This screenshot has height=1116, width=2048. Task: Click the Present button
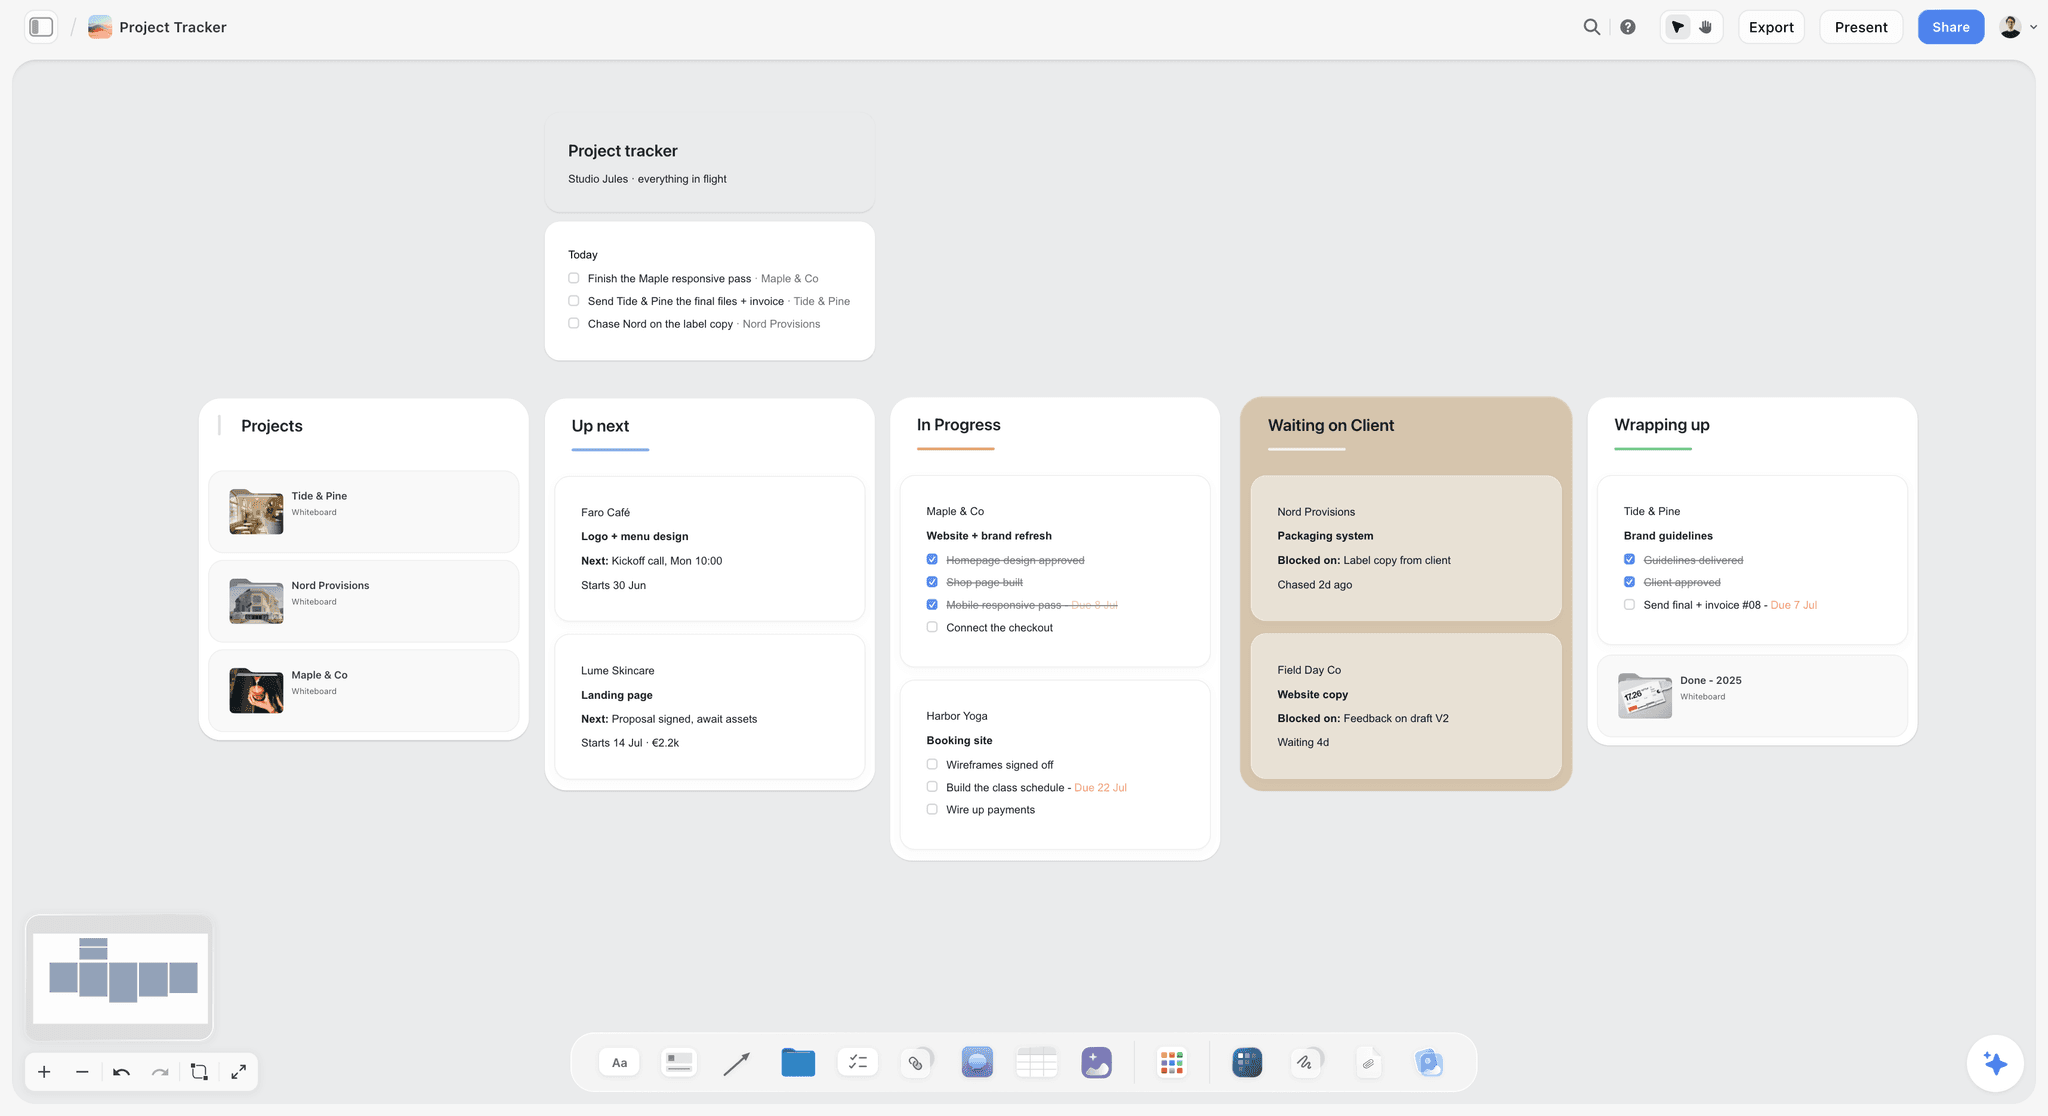pyautogui.click(x=1861, y=27)
